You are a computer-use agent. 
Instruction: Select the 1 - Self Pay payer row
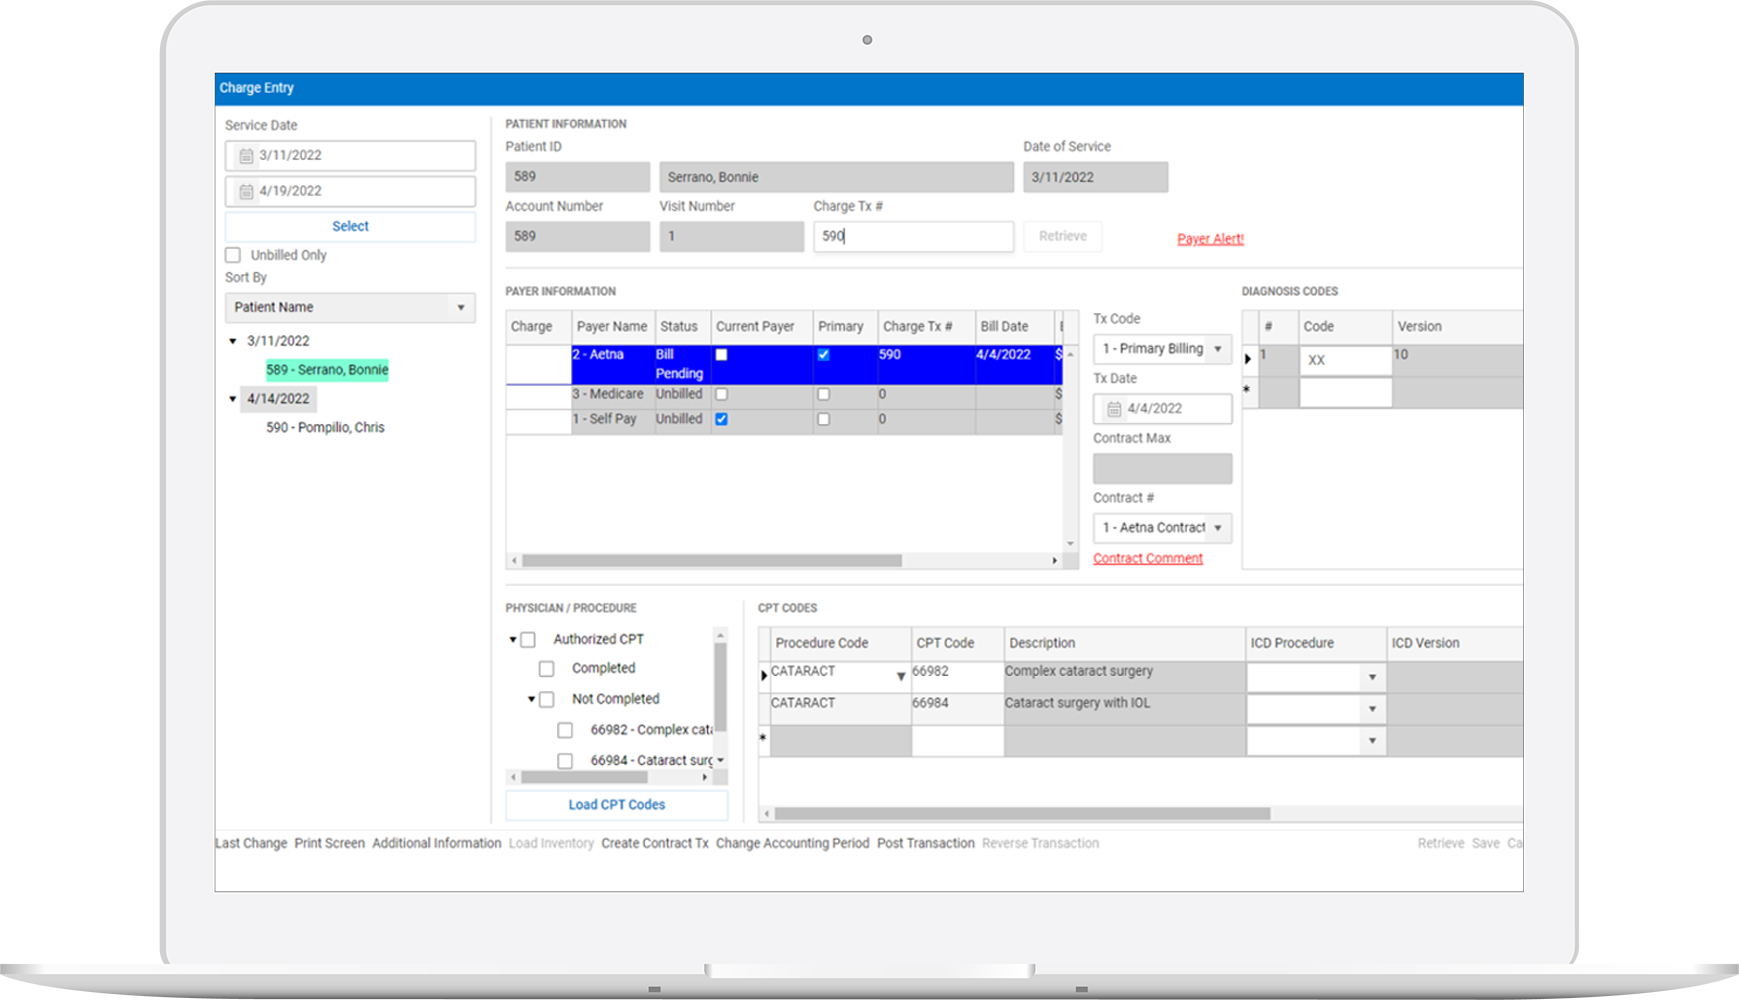(782, 420)
